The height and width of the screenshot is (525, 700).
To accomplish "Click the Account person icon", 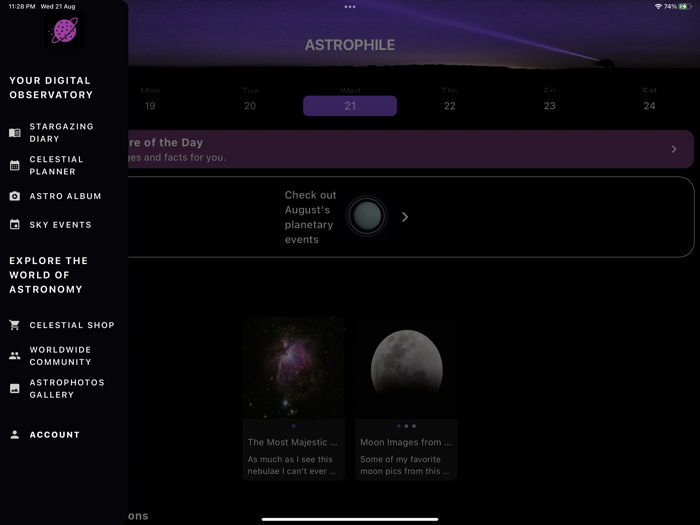I will (15, 434).
